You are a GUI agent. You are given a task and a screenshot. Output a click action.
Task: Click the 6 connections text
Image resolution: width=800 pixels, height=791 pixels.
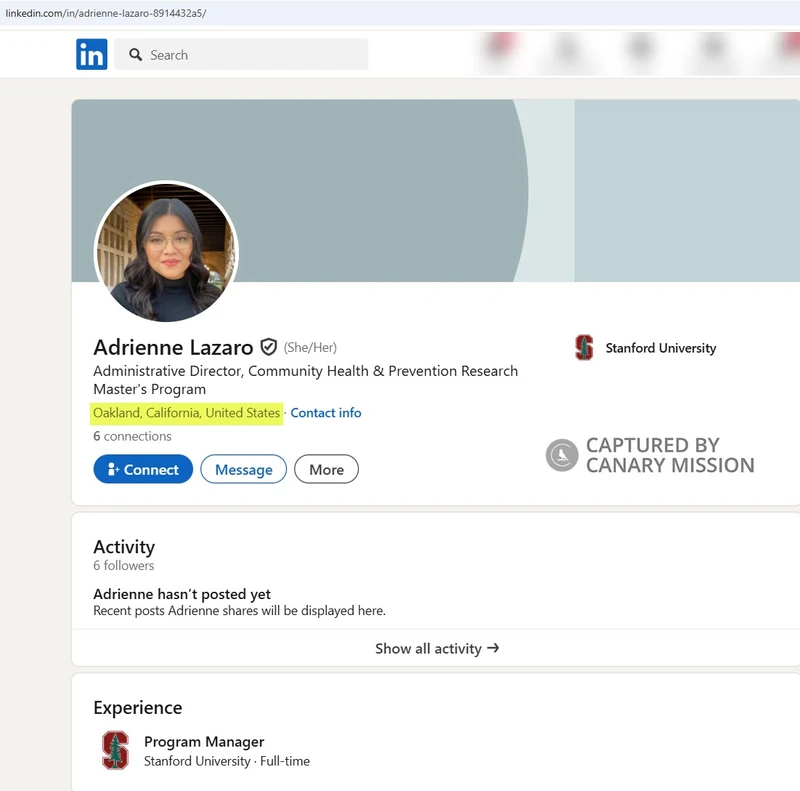[132, 436]
